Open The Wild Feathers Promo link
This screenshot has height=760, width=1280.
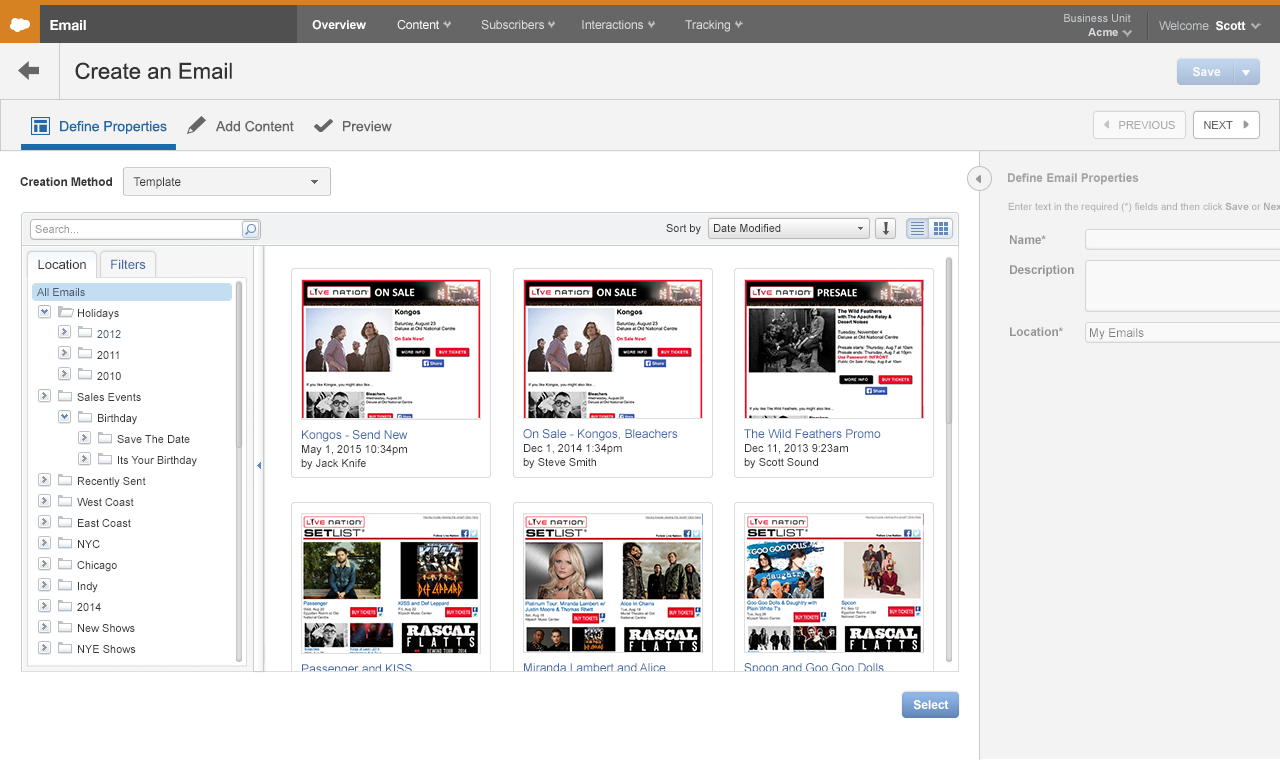pos(812,434)
